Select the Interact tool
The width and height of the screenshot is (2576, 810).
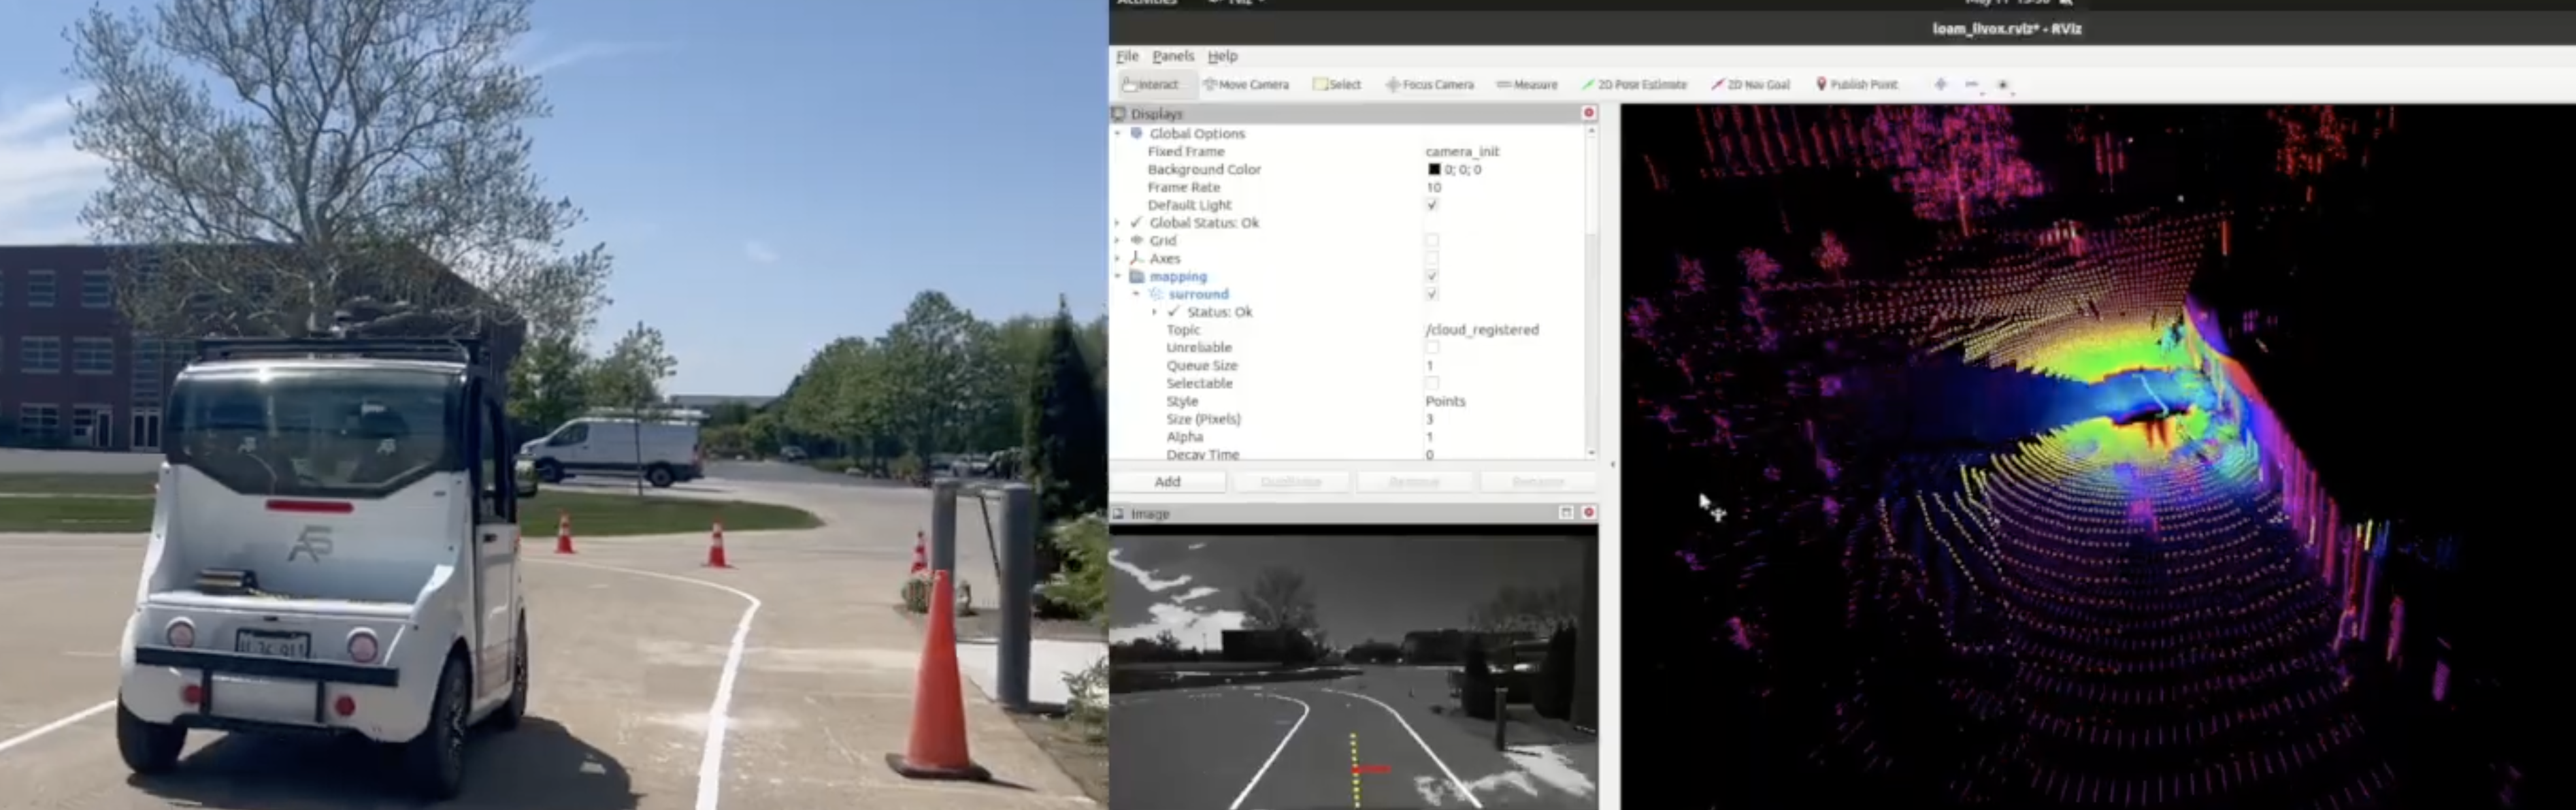(x=1150, y=85)
